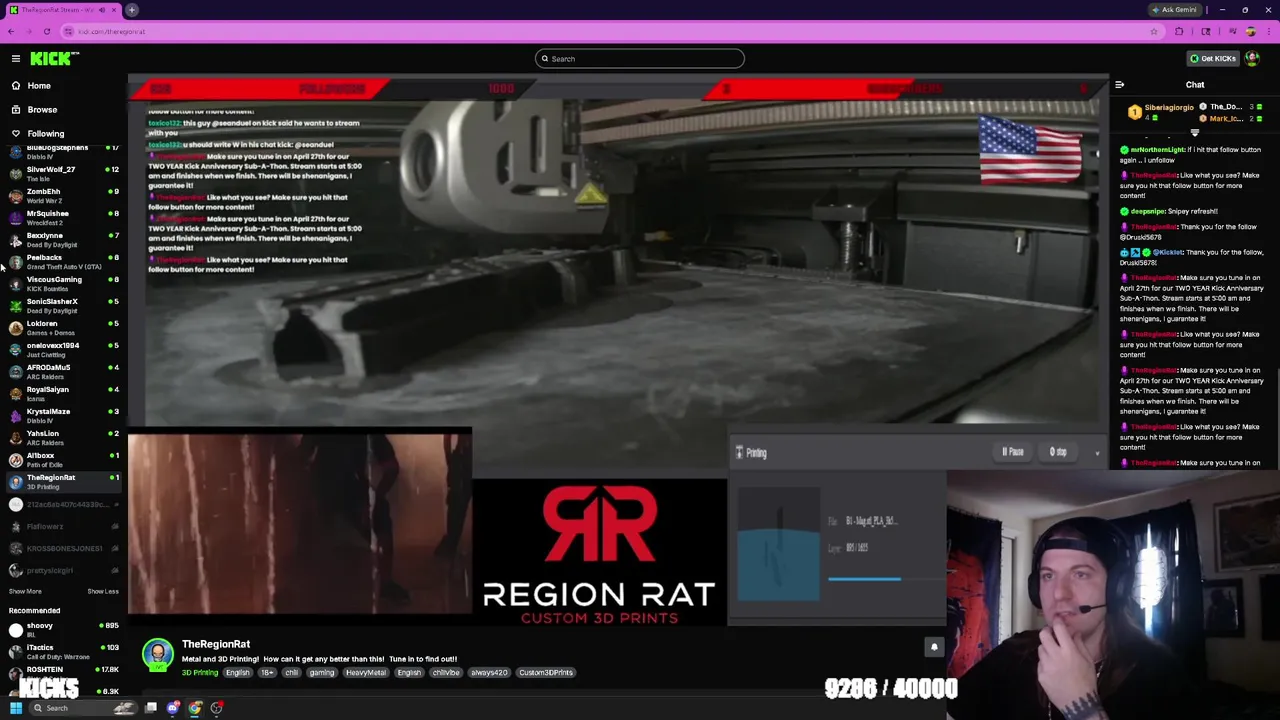This screenshot has width=1280, height=720.
Task: Expand chat leaderboard down arrow
Action: coord(1194,132)
